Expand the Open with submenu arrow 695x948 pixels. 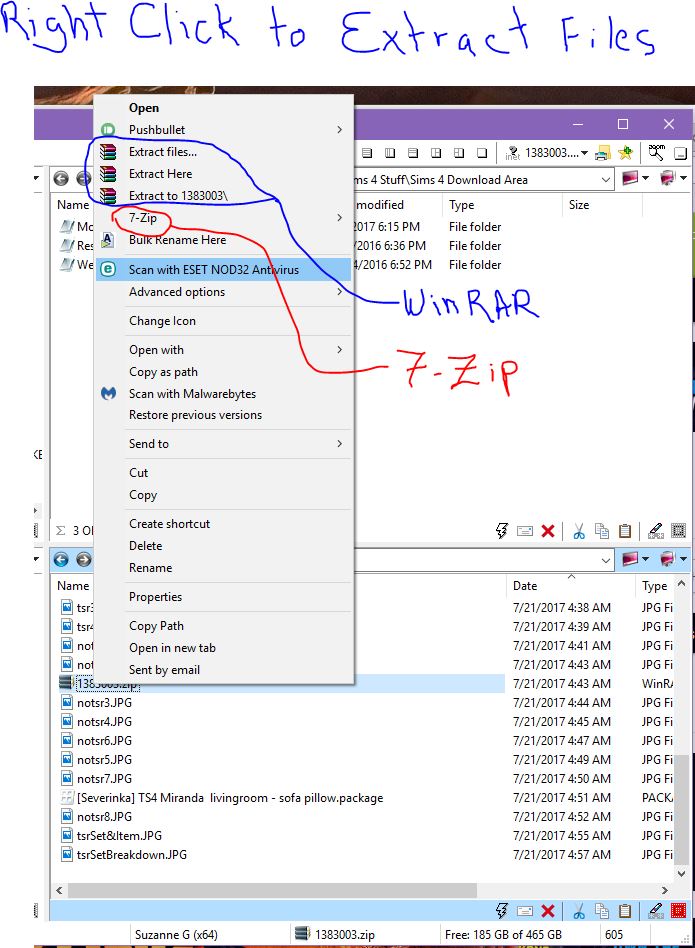point(340,349)
